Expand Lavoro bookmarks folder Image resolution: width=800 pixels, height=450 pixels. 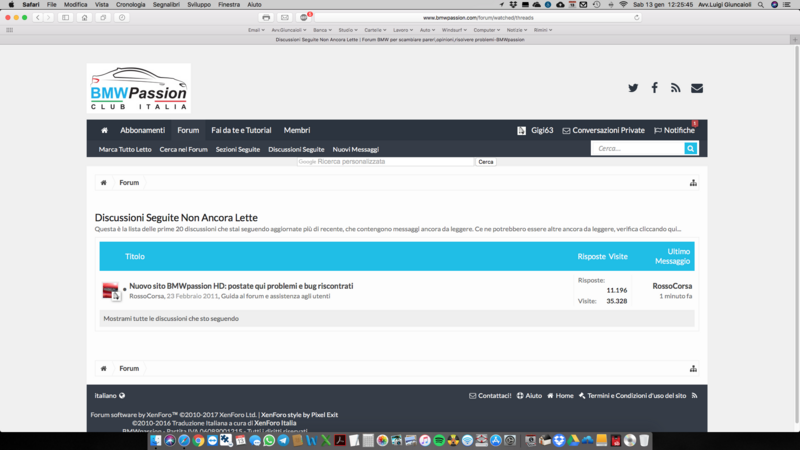(403, 30)
